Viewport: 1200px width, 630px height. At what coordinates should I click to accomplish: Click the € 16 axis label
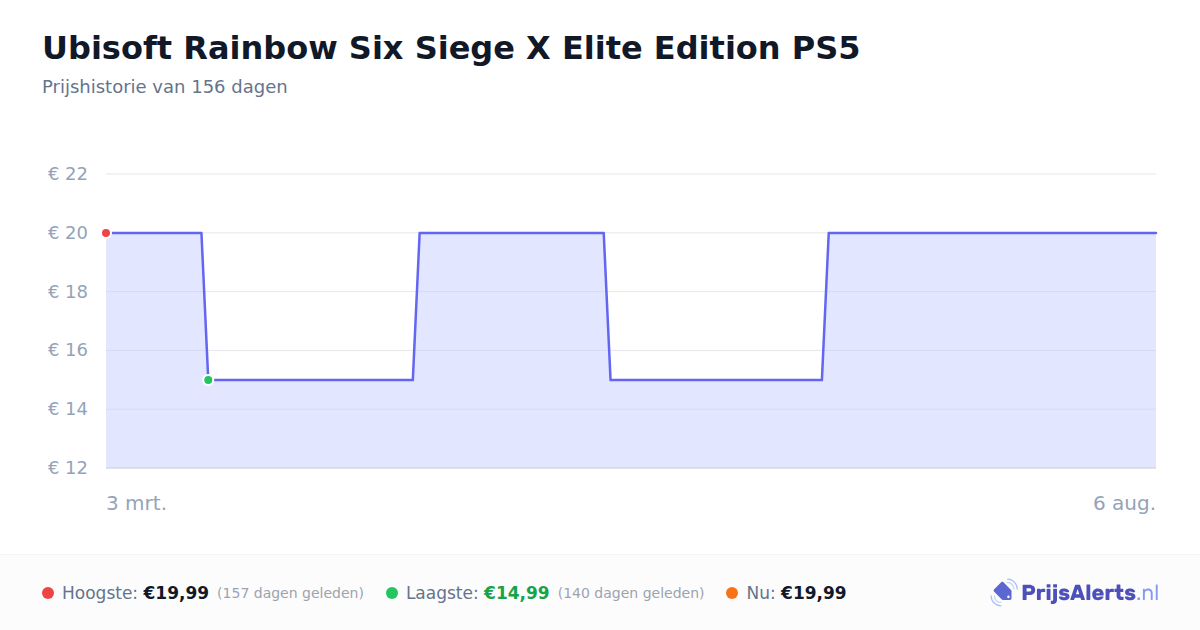tap(68, 350)
